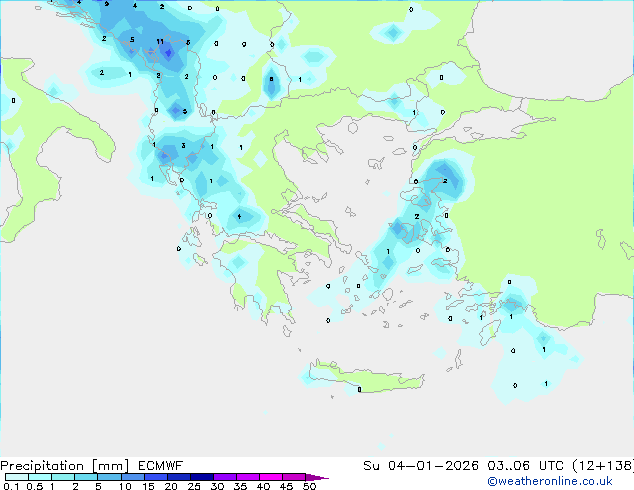
Task: Click the "03..06 UTC" time range
Action: pos(525,466)
